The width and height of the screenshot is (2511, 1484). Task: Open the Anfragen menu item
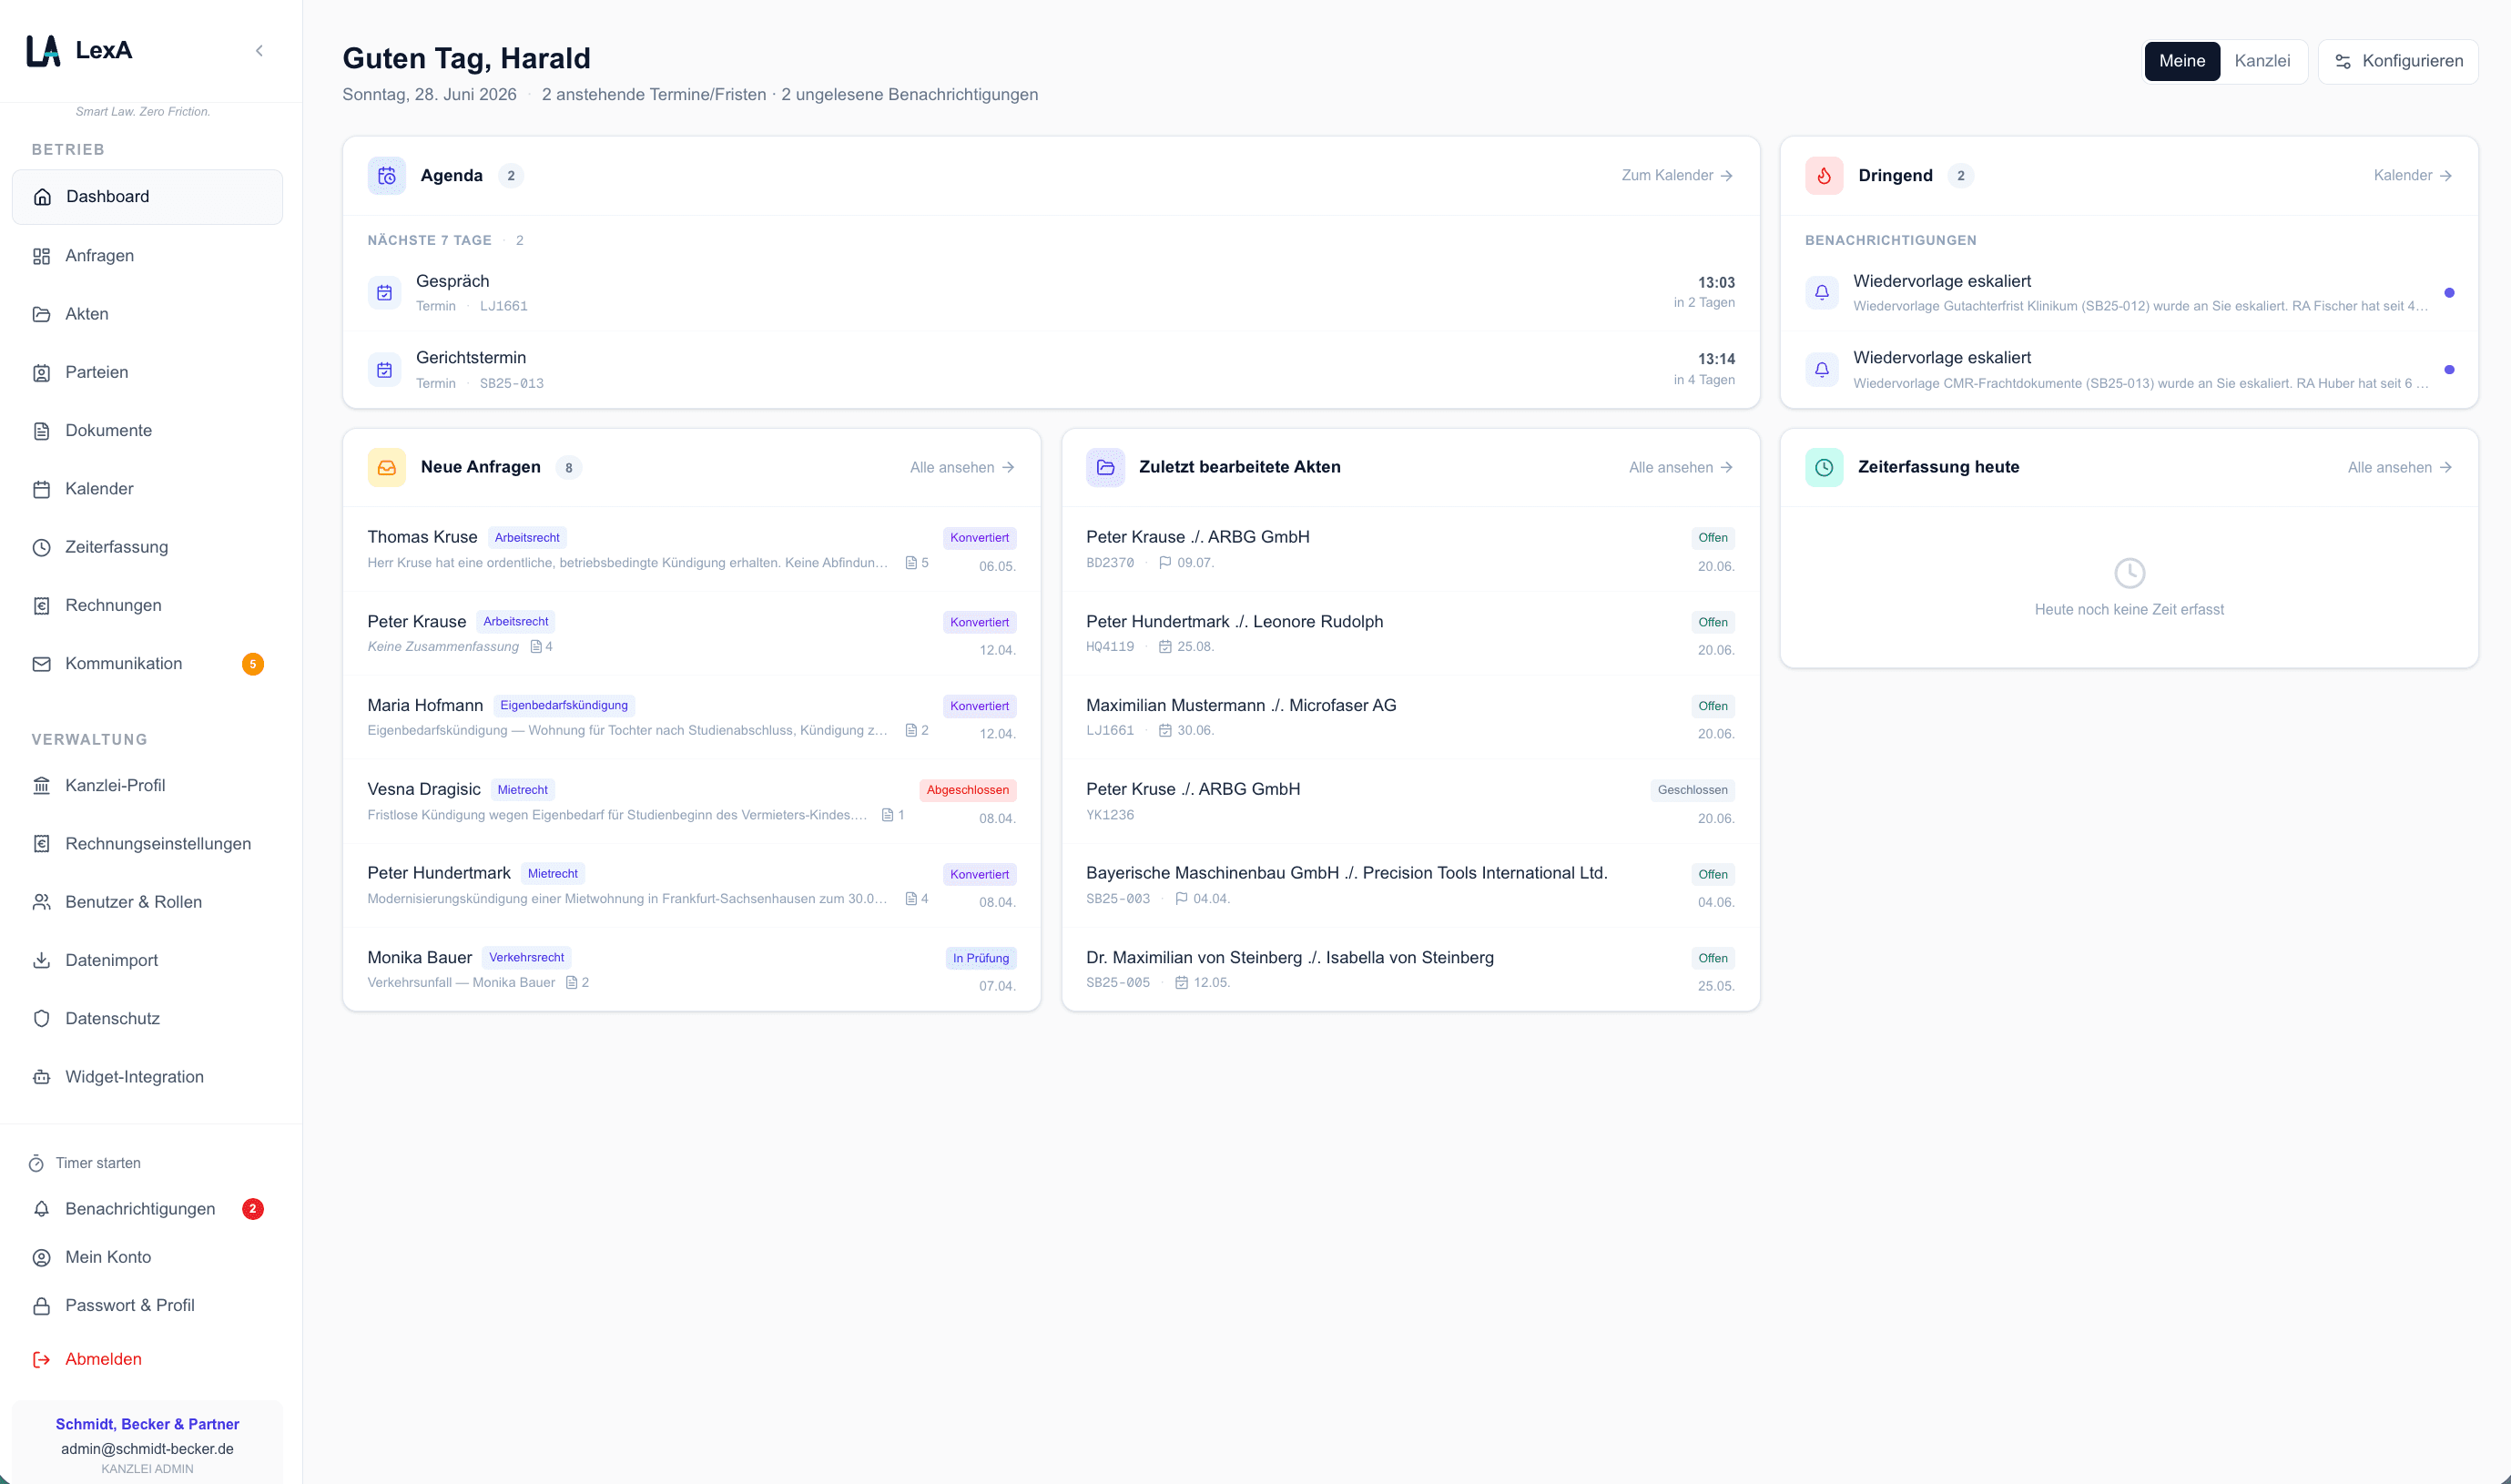(x=147, y=256)
